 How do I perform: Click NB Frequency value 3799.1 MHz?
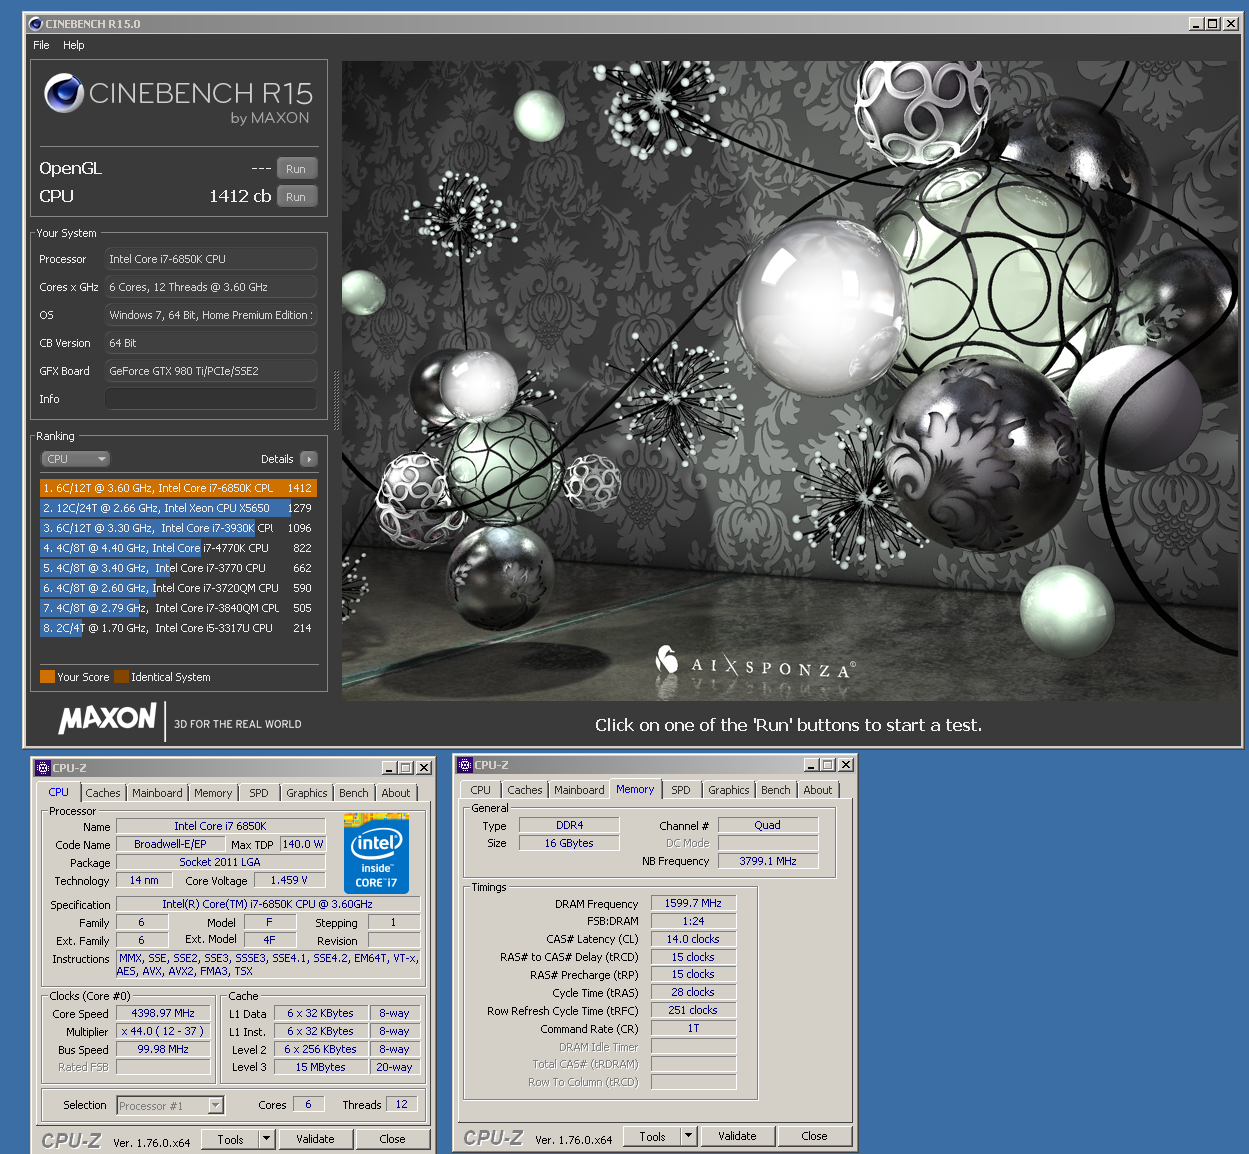768,861
